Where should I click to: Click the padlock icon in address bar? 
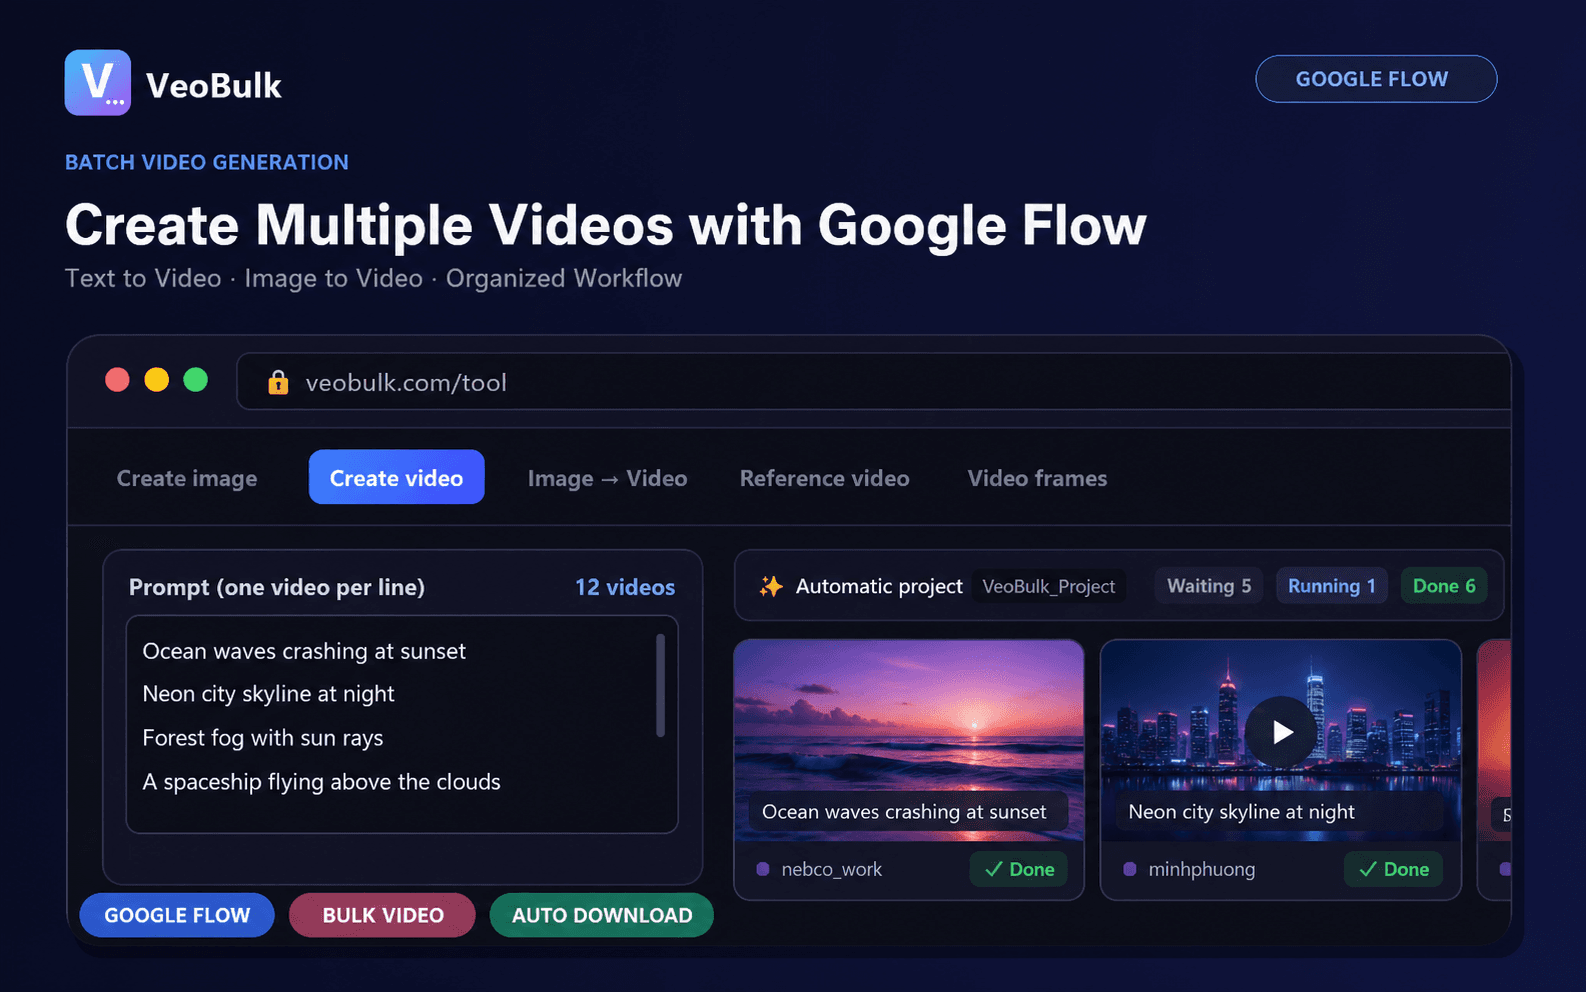point(278,382)
